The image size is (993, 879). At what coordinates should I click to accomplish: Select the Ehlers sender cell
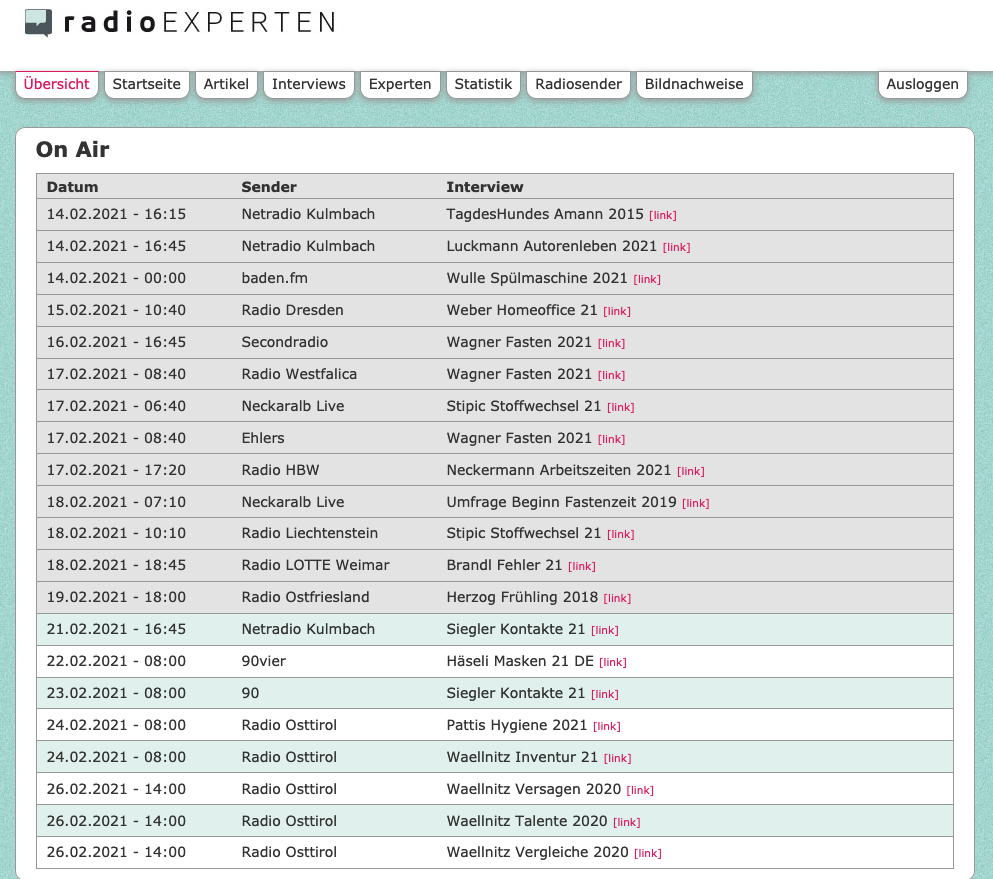tap(263, 438)
